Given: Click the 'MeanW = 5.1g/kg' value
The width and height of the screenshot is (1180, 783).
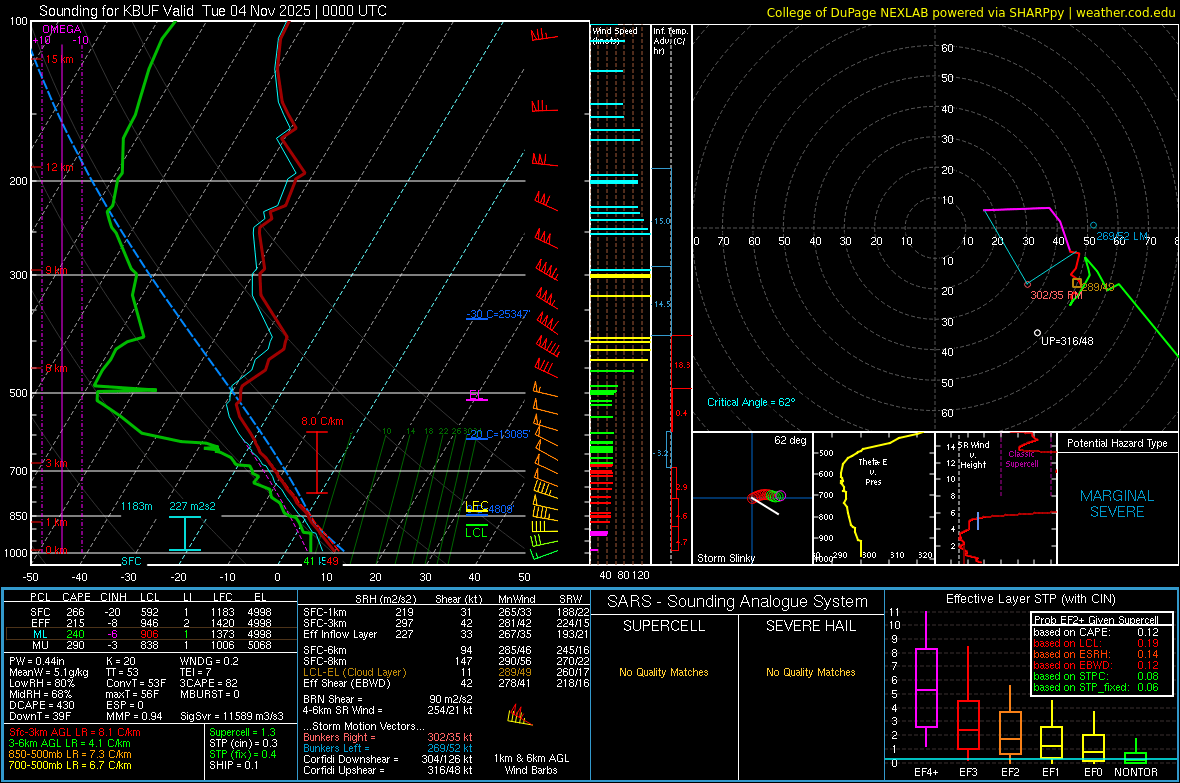Looking at the screenshot, I should click(x=49, y=672).
